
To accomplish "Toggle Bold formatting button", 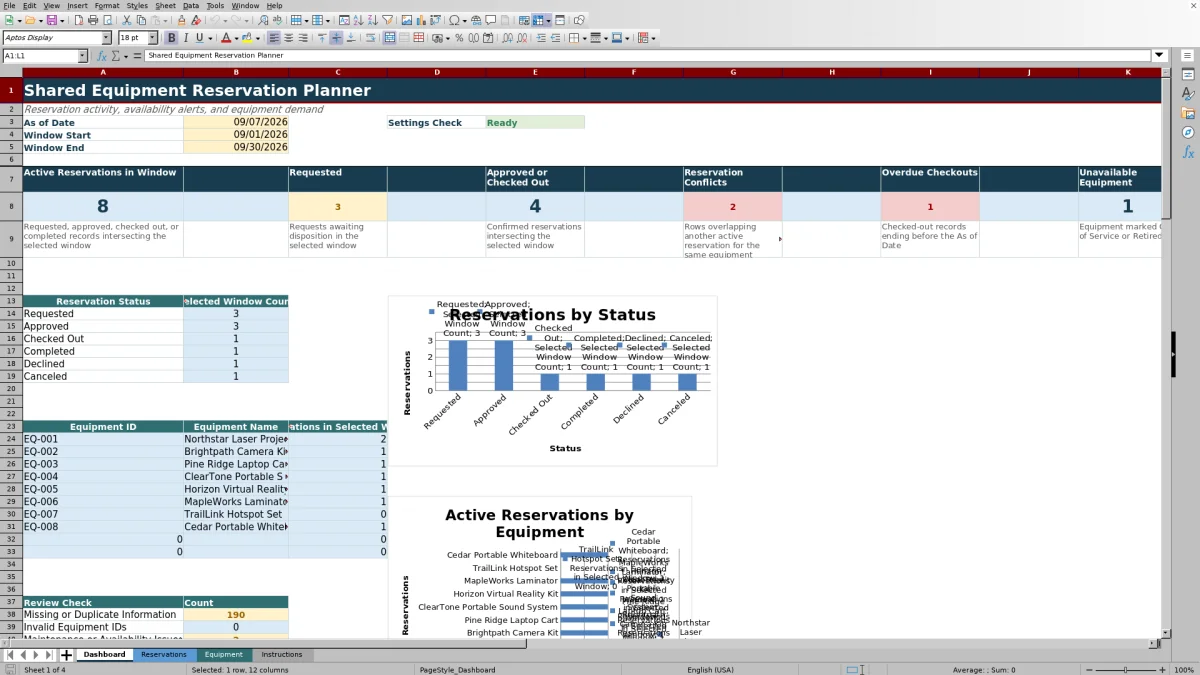I will click(171, 38).
